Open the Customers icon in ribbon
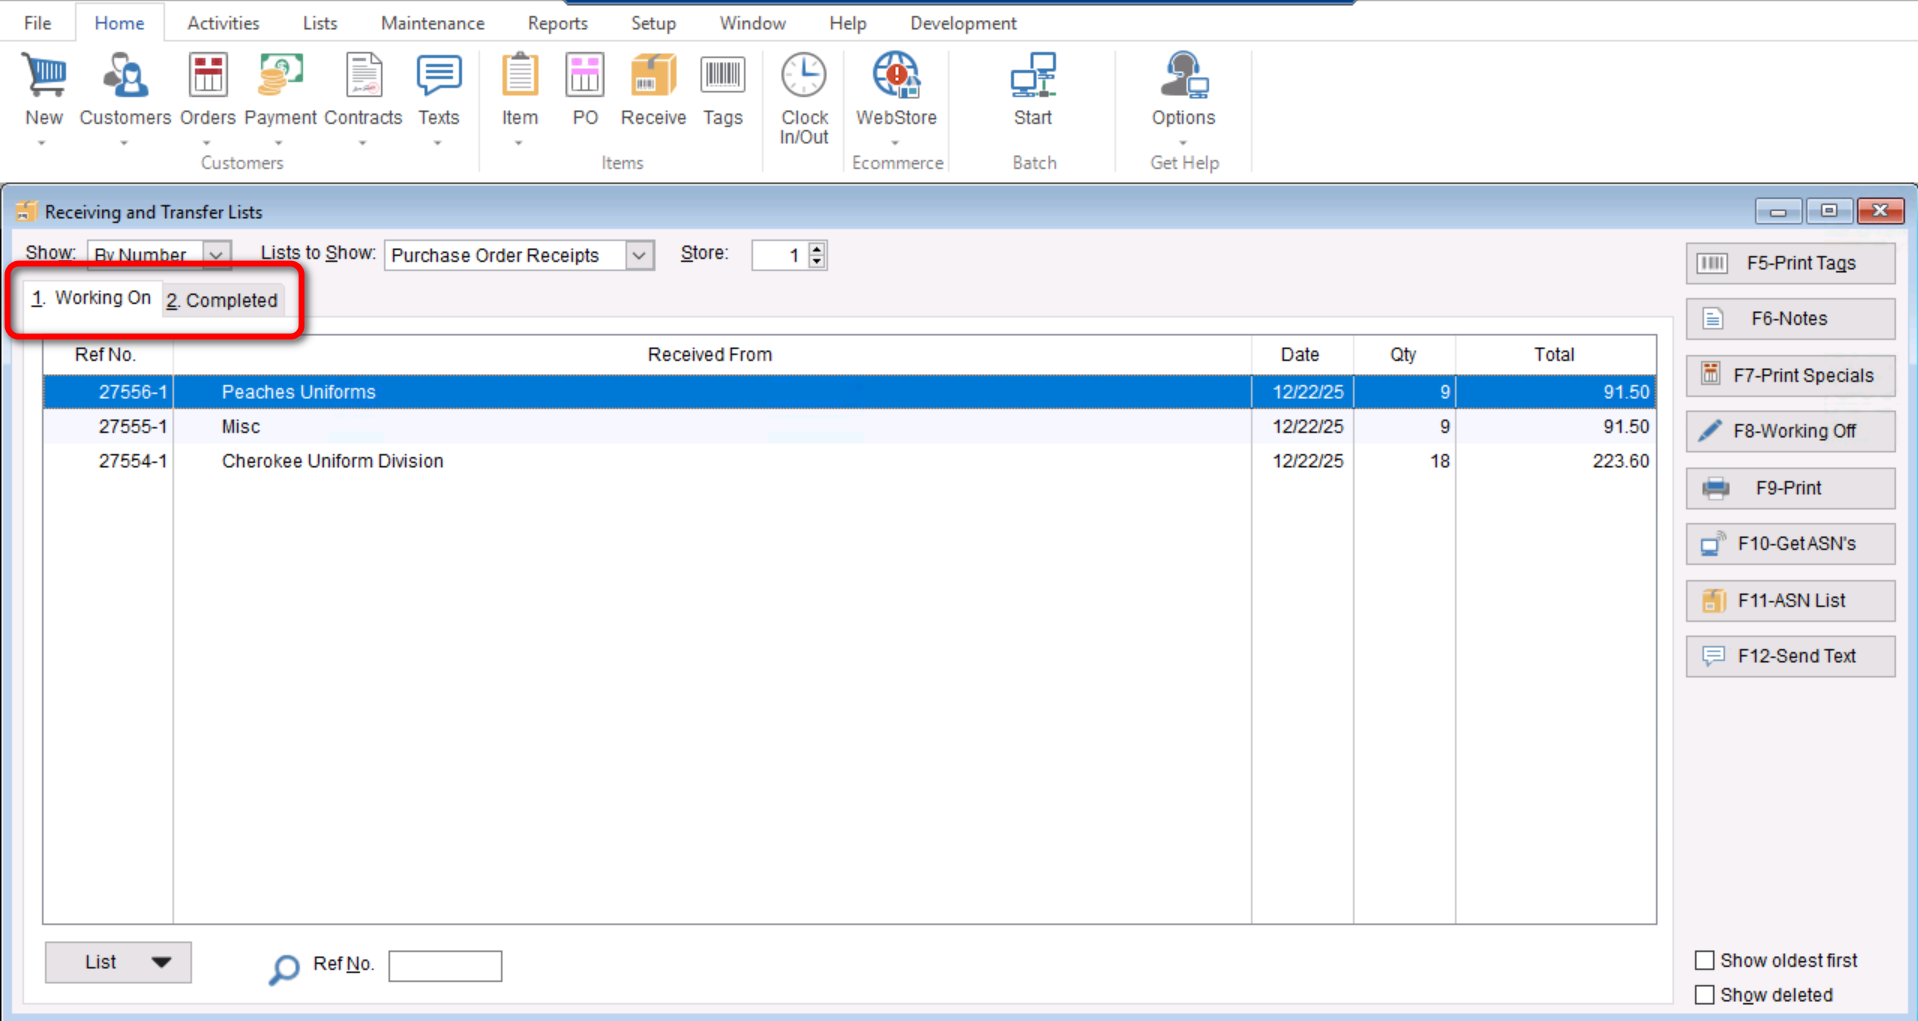 (125, 77)
